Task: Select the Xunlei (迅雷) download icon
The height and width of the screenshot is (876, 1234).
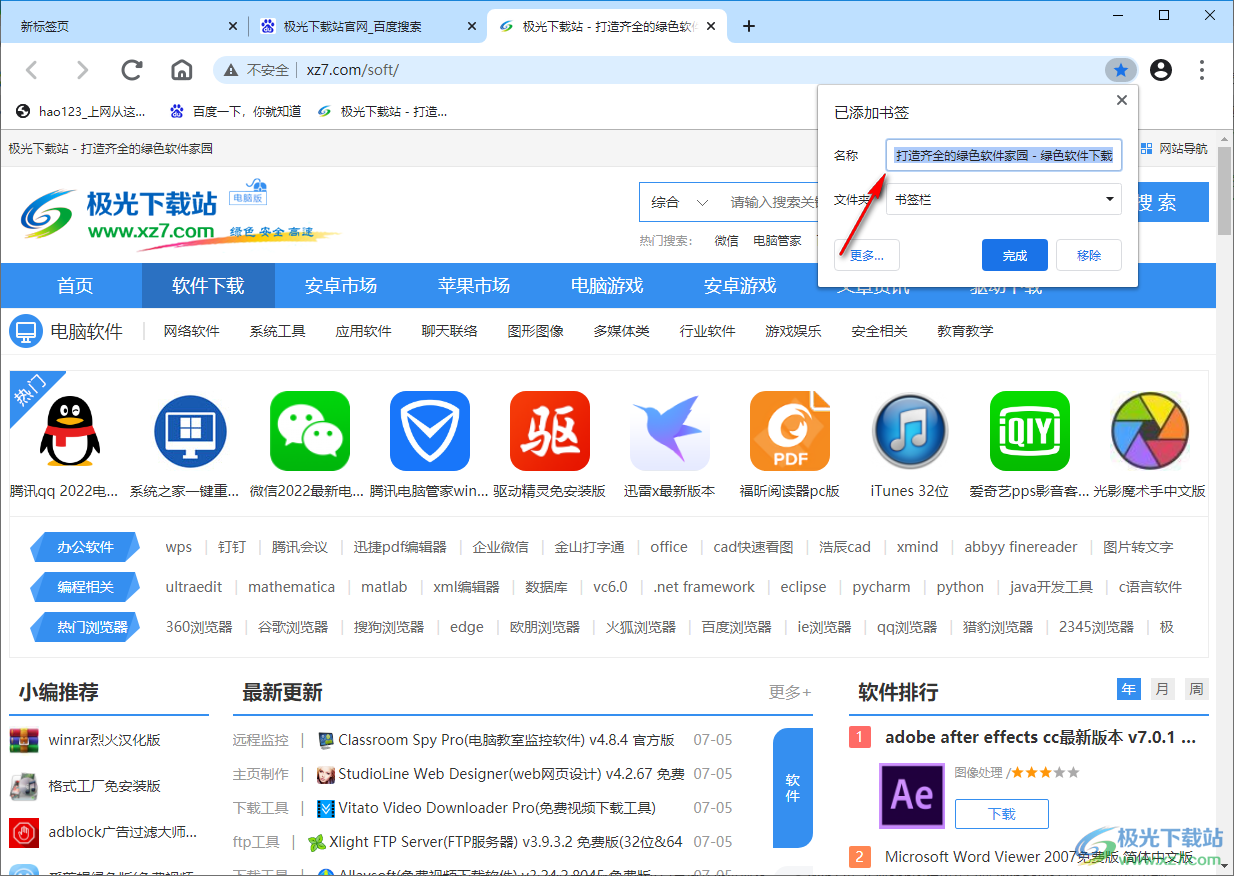Action: click(x=669, y=431)
